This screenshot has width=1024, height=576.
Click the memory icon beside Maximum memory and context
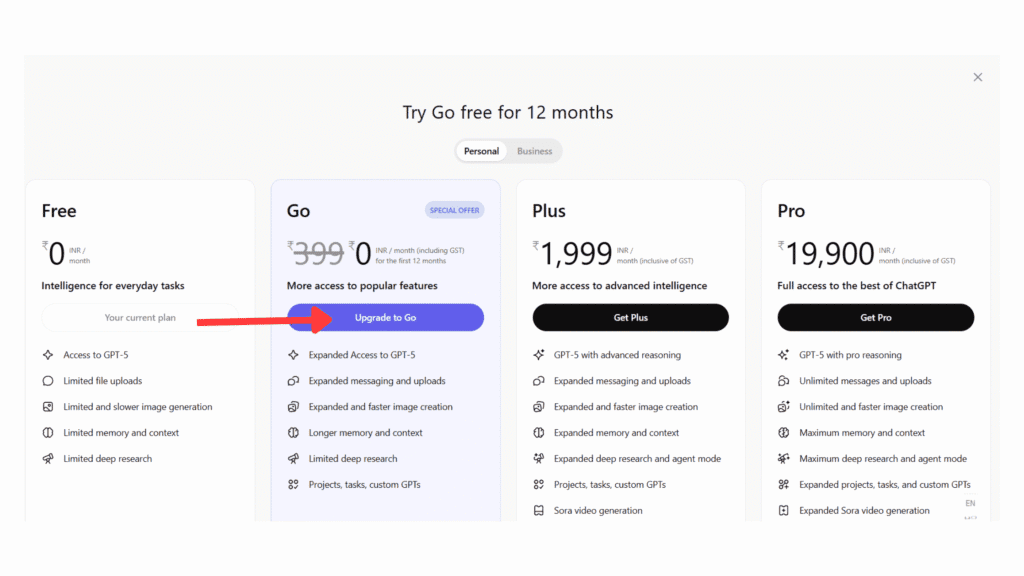pyautogui.click(x=784, y=433)
